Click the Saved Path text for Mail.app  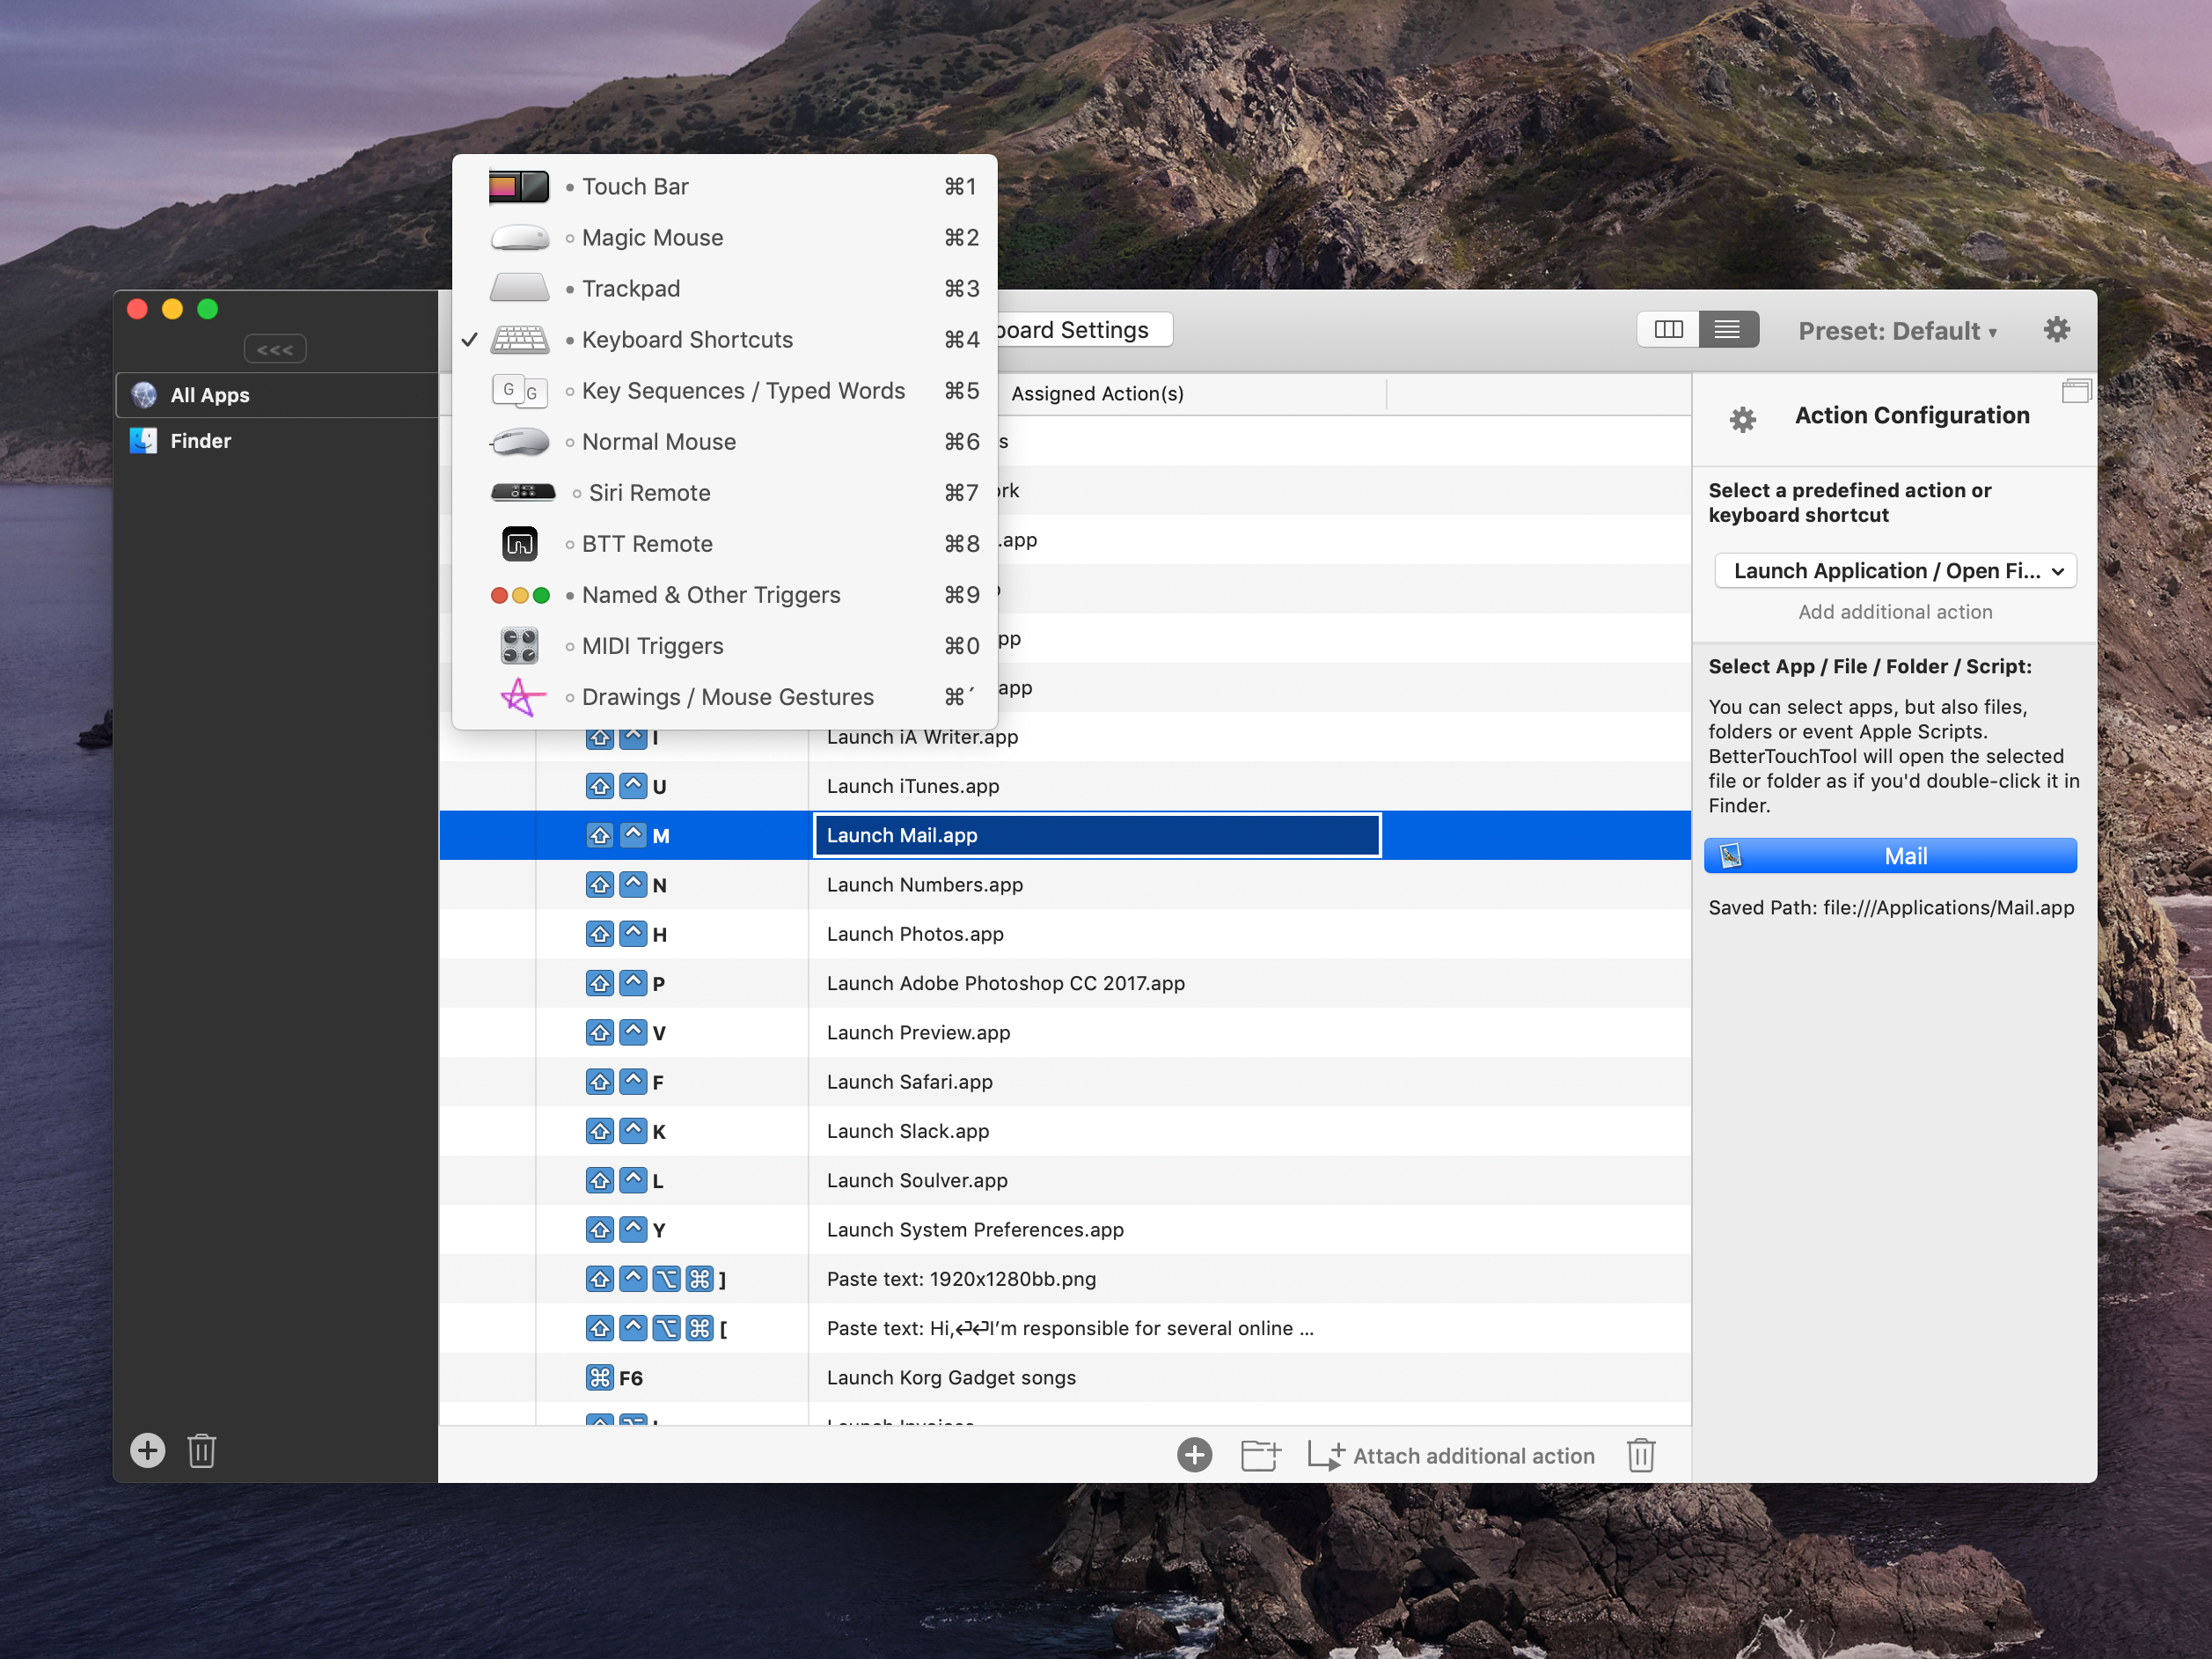(1891, 908)
